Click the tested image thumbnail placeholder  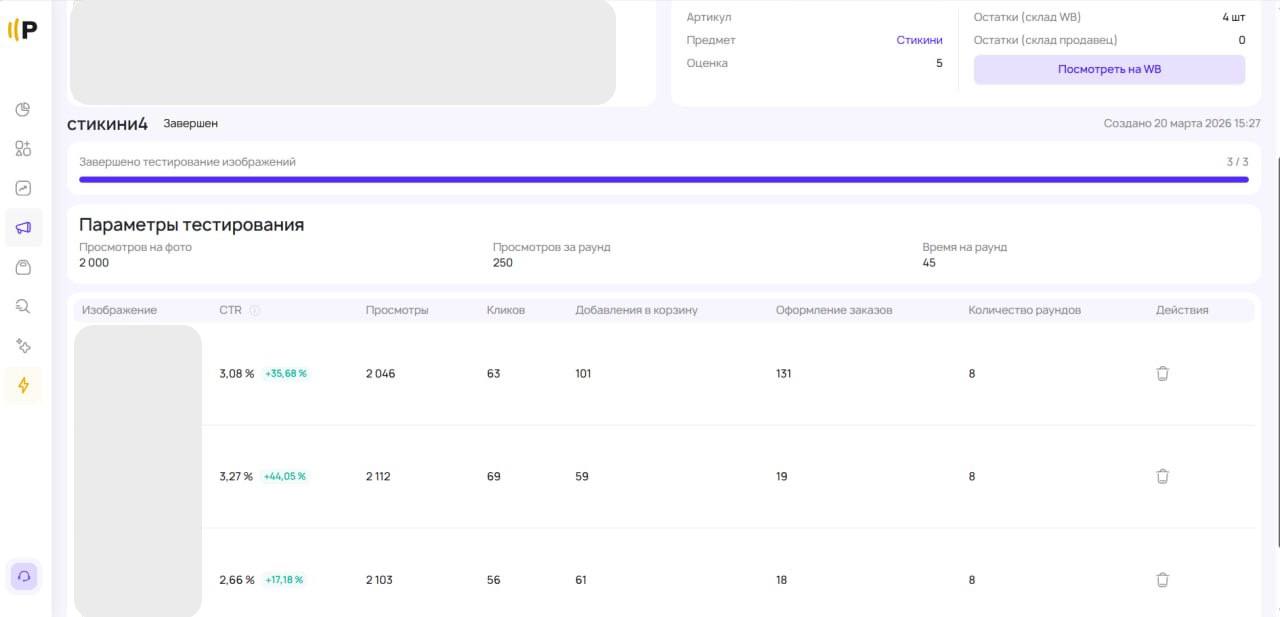point(138,470)
